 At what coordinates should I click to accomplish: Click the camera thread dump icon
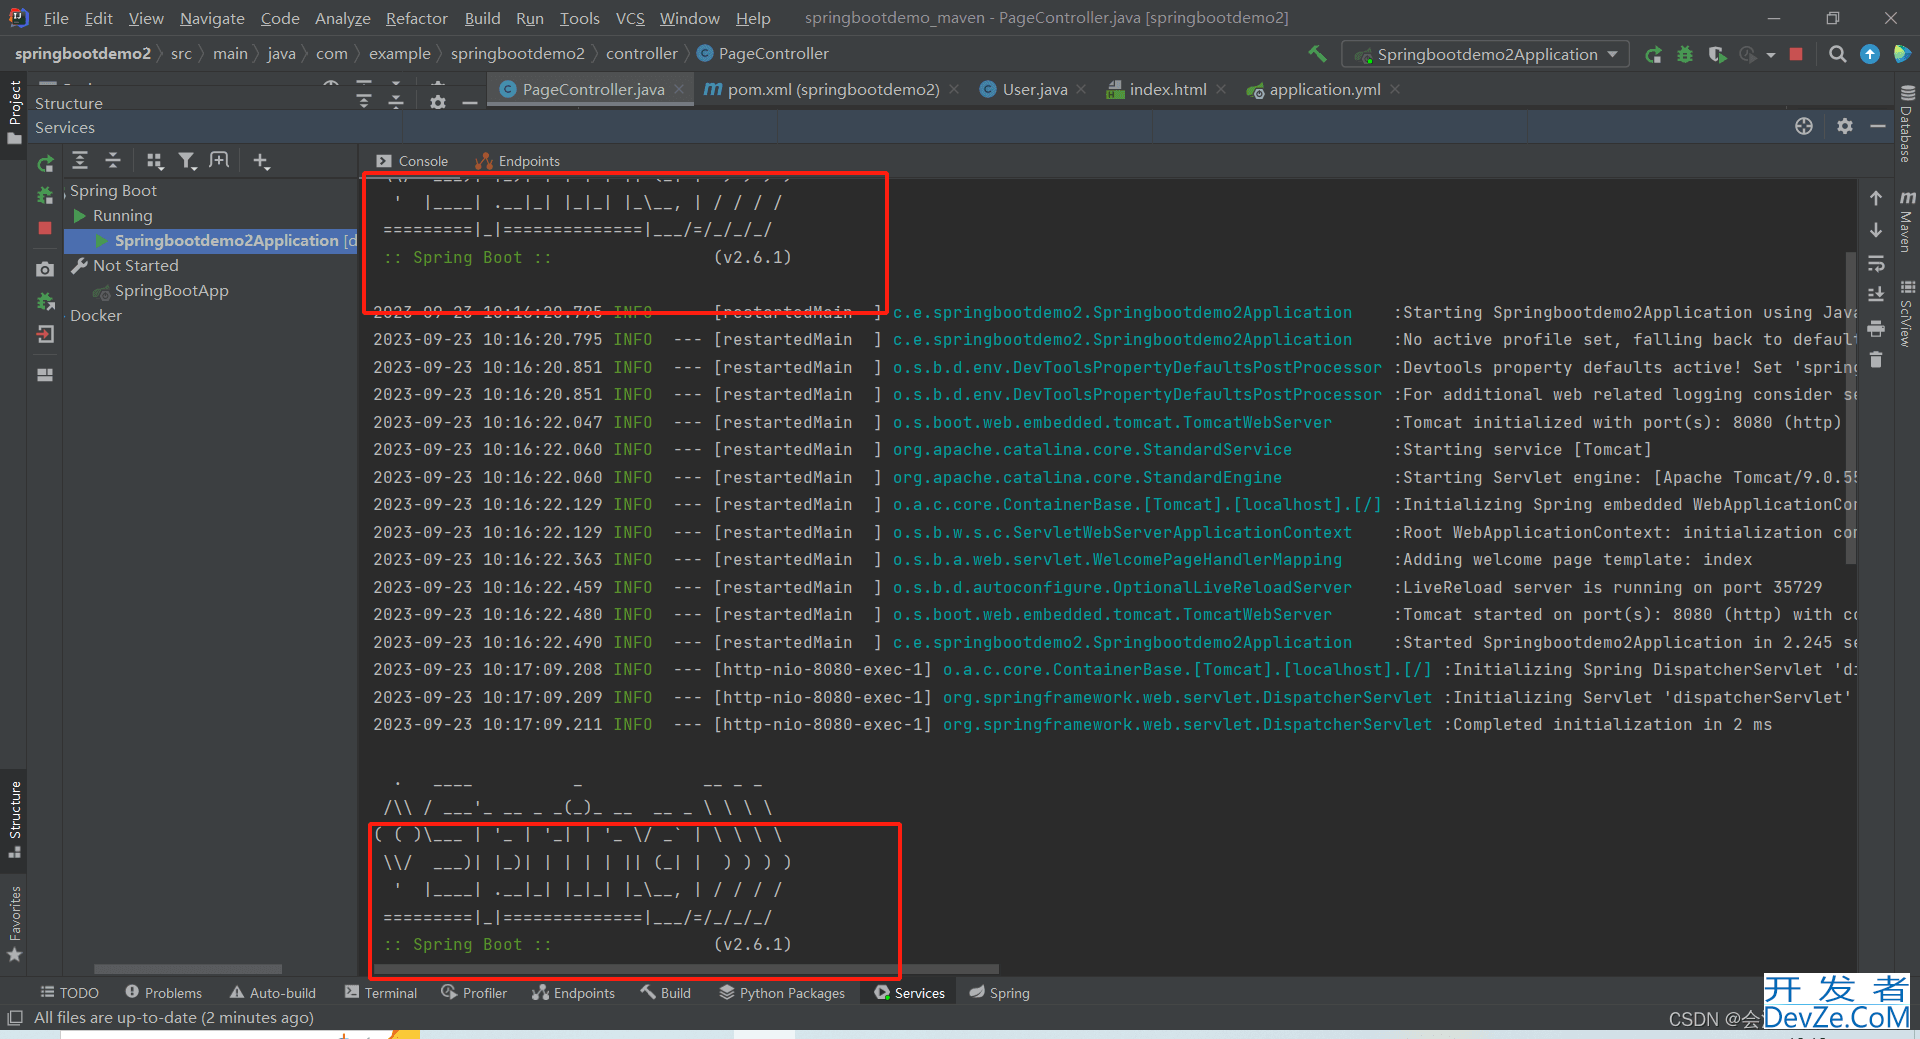pyautogui.click(x=45, y=269)
